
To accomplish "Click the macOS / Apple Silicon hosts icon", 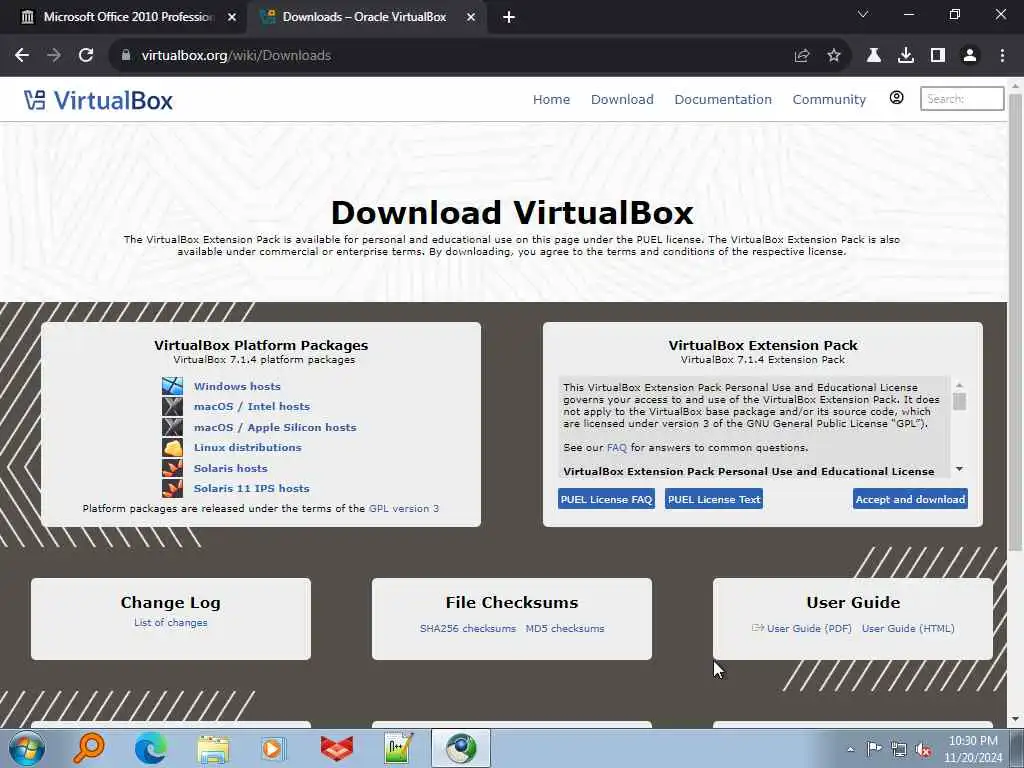I will (172, 427).
